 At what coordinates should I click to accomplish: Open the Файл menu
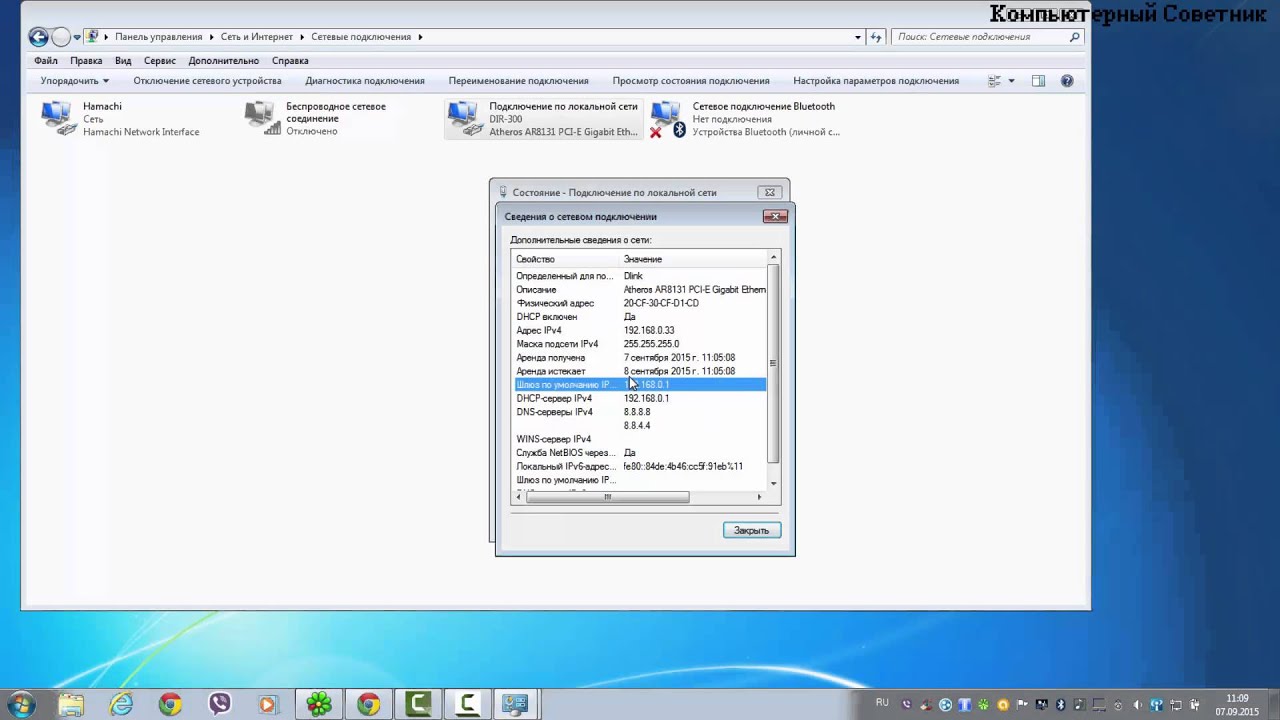[x=46, y=61]
